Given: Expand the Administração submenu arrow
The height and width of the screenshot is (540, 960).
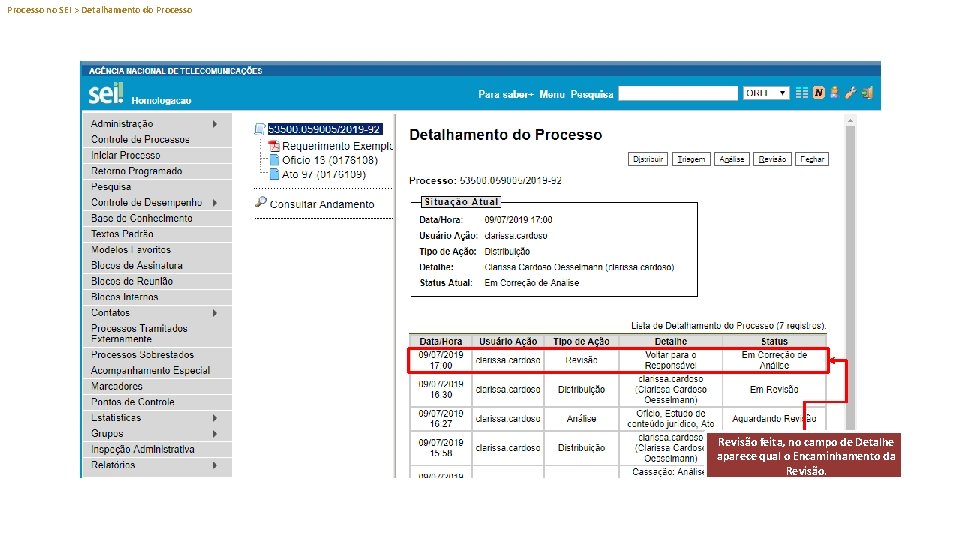Looking at the screenshot, I should point(215,124).
